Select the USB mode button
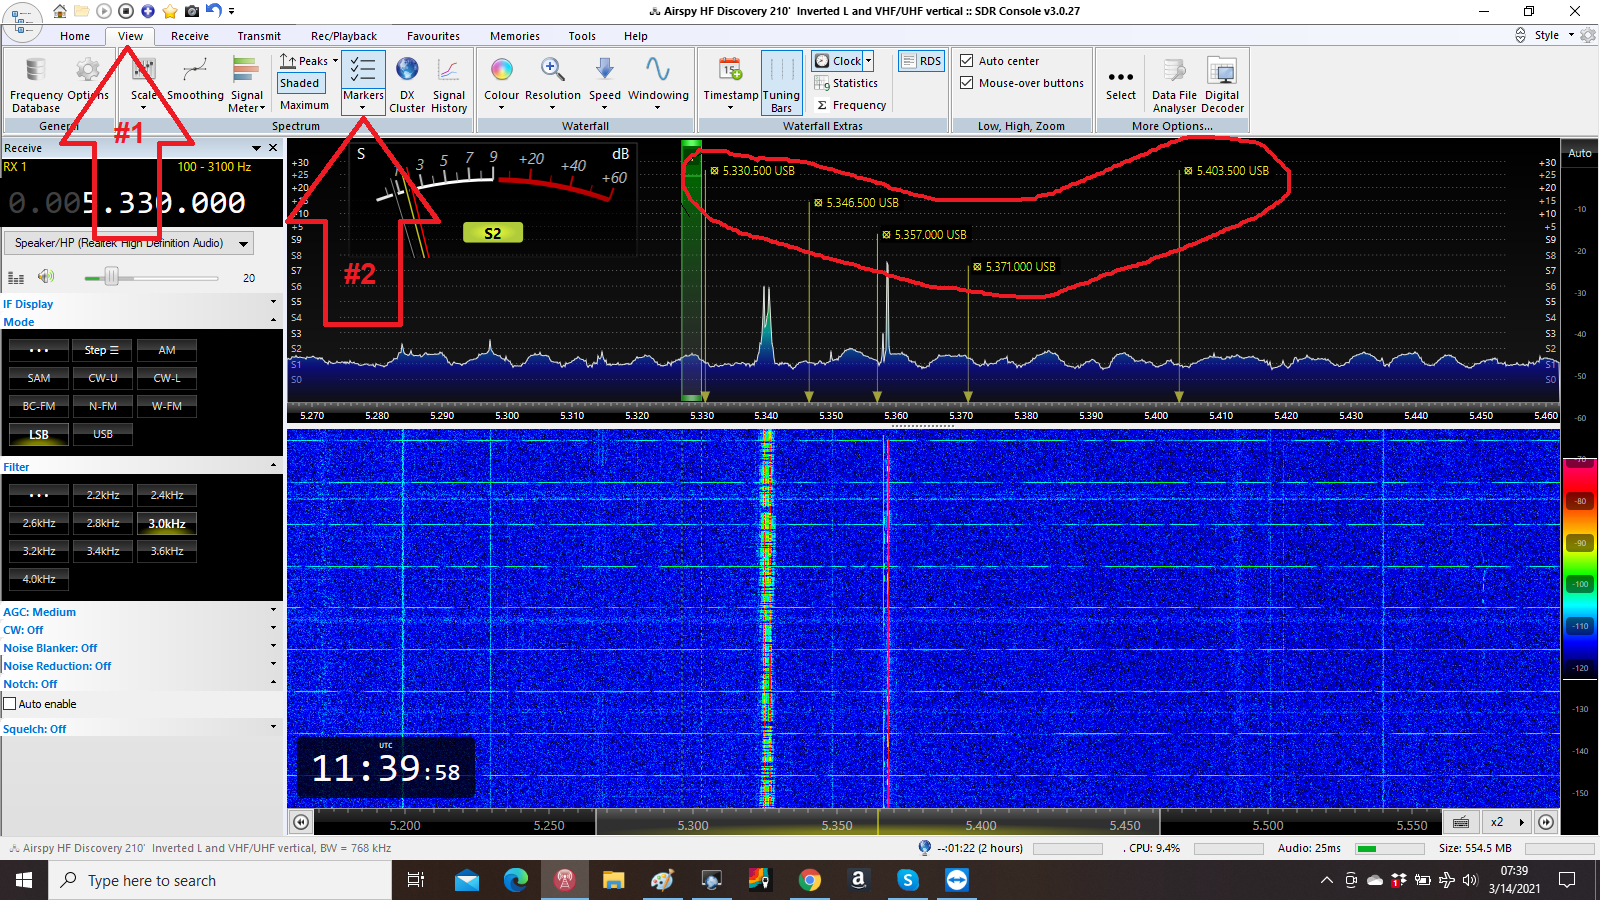 pos(103,434)
